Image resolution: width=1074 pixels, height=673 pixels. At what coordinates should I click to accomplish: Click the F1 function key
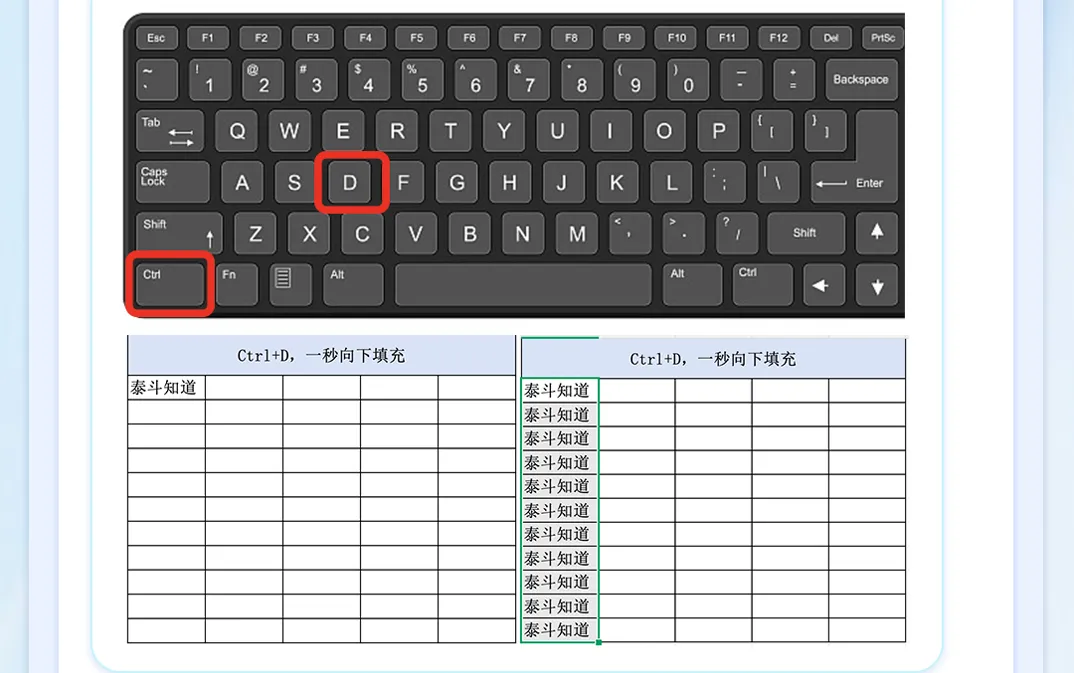tap(208, 38)
